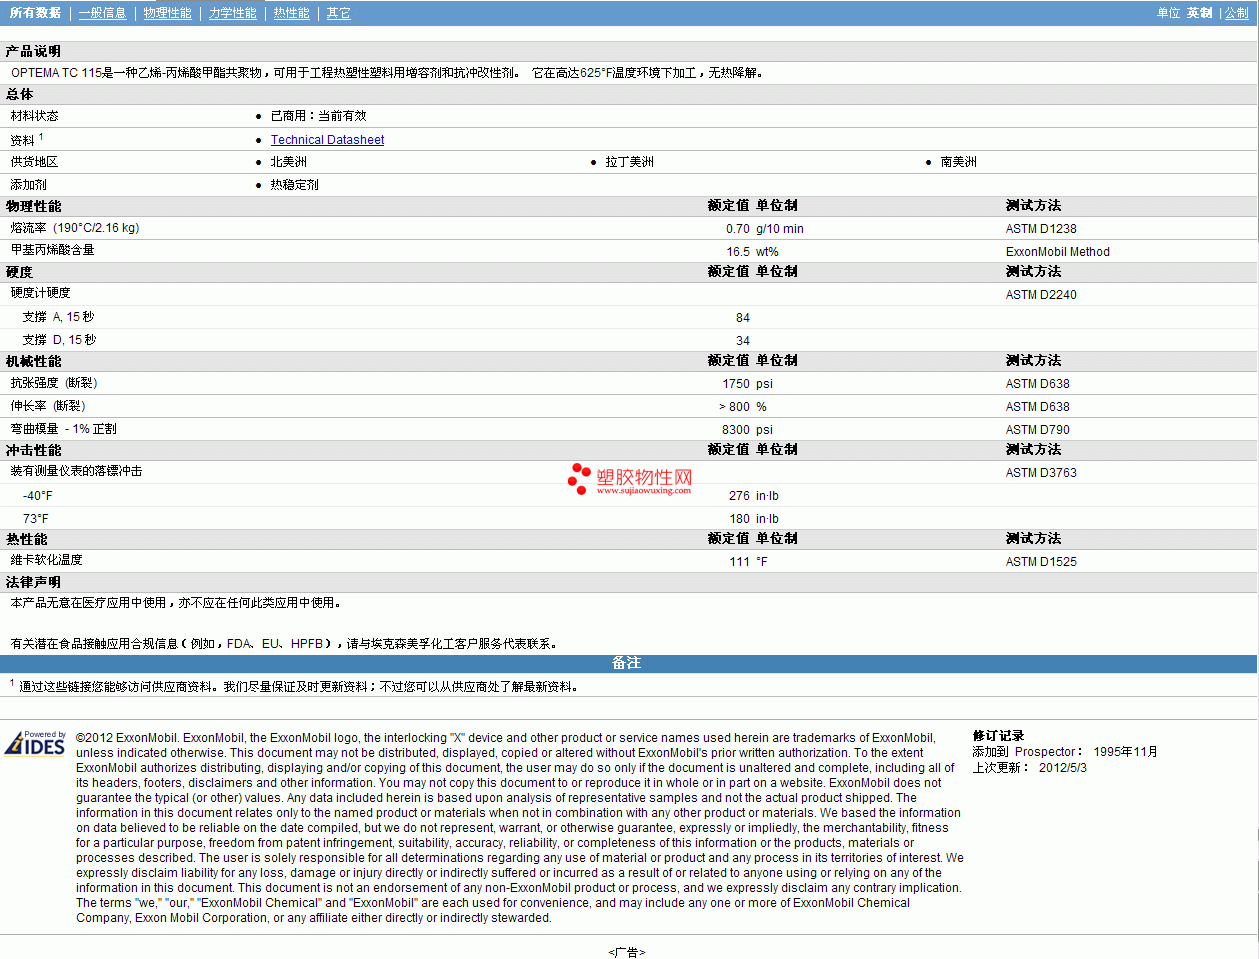1259x959 pixels.
Task: Open the 一般信息 tab
Action: (x=102, y=13)
